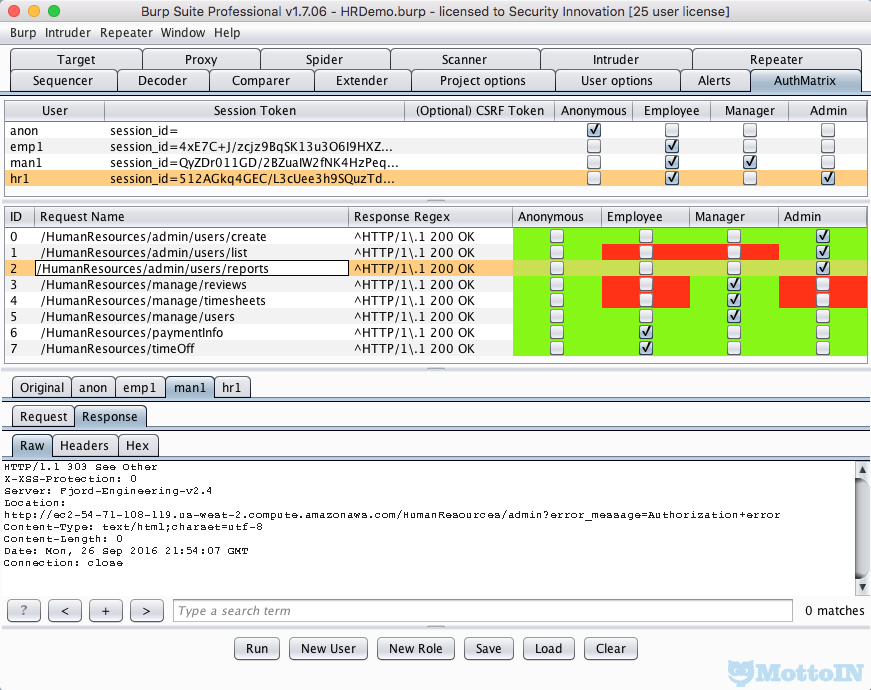Screen dimensions: 871x690
Task: Go to the Scanner tab
Action: (x=464, y=59)
